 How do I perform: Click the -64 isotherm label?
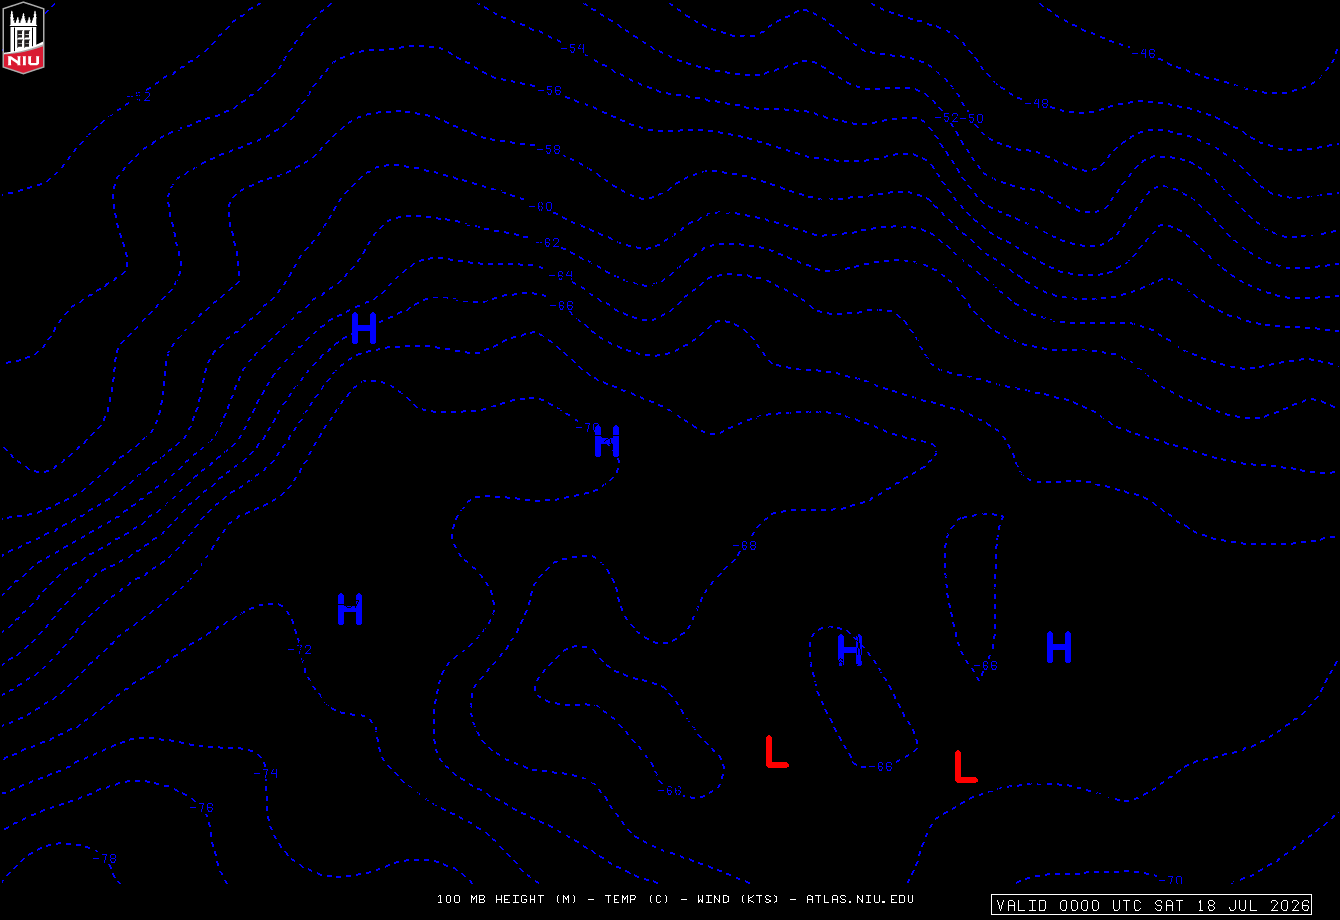(x=562, y=274)
